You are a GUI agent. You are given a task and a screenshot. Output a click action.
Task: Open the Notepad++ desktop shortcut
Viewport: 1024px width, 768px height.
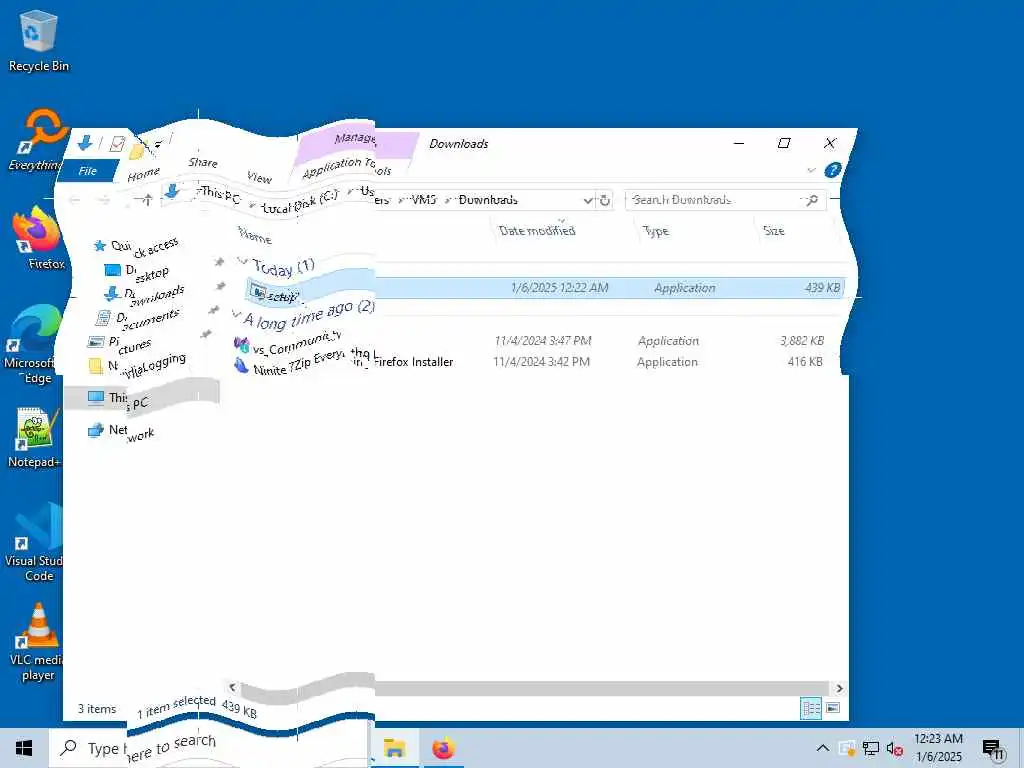(x=33, y=437)
